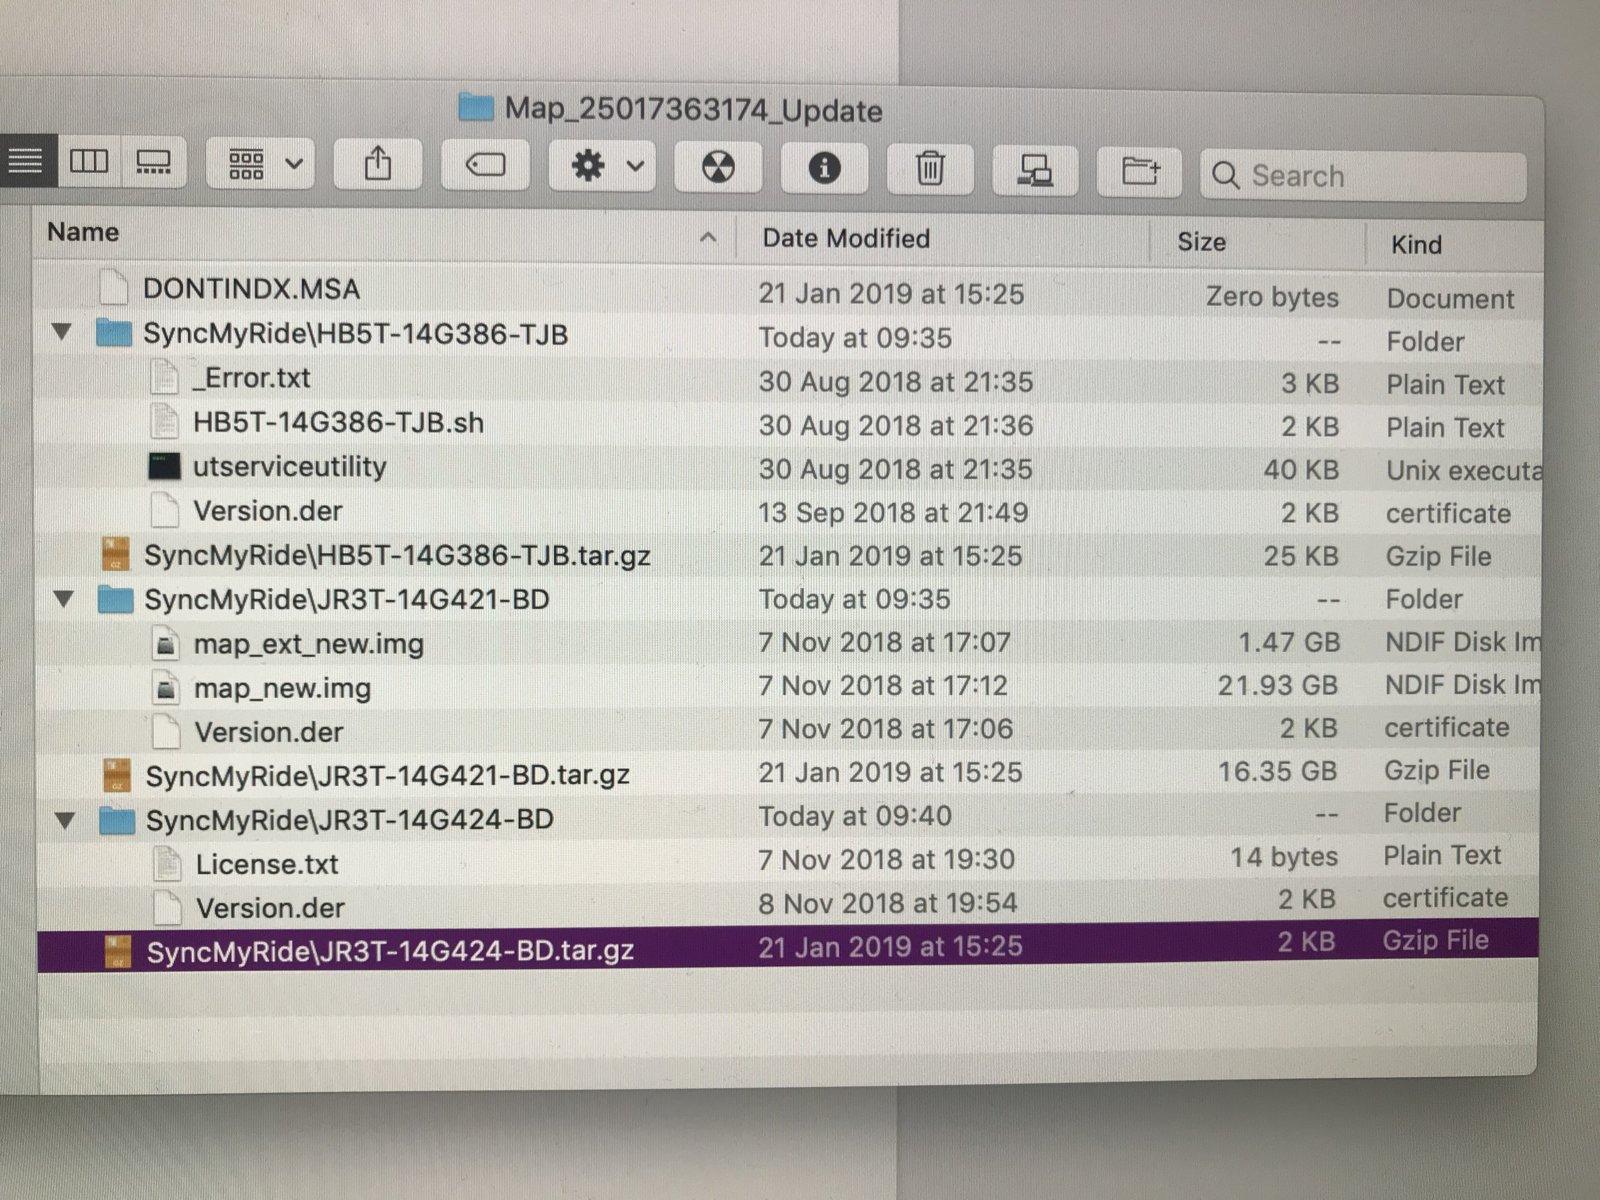Viewport: 1600px width, 1200px height.
Task: Click the utserviceutility executable icon
Action: point(164,466)
